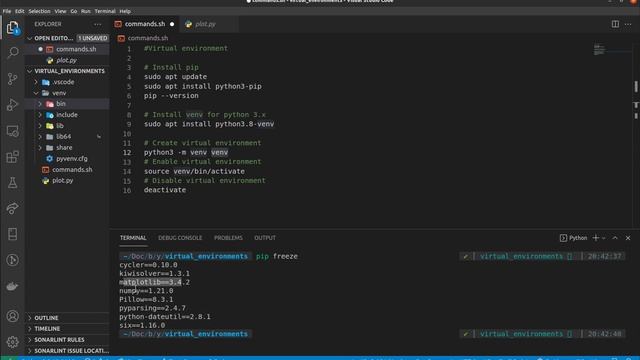
Task: Click the '1 UNSAVED' badge
Action: click(x=93, y=38)
